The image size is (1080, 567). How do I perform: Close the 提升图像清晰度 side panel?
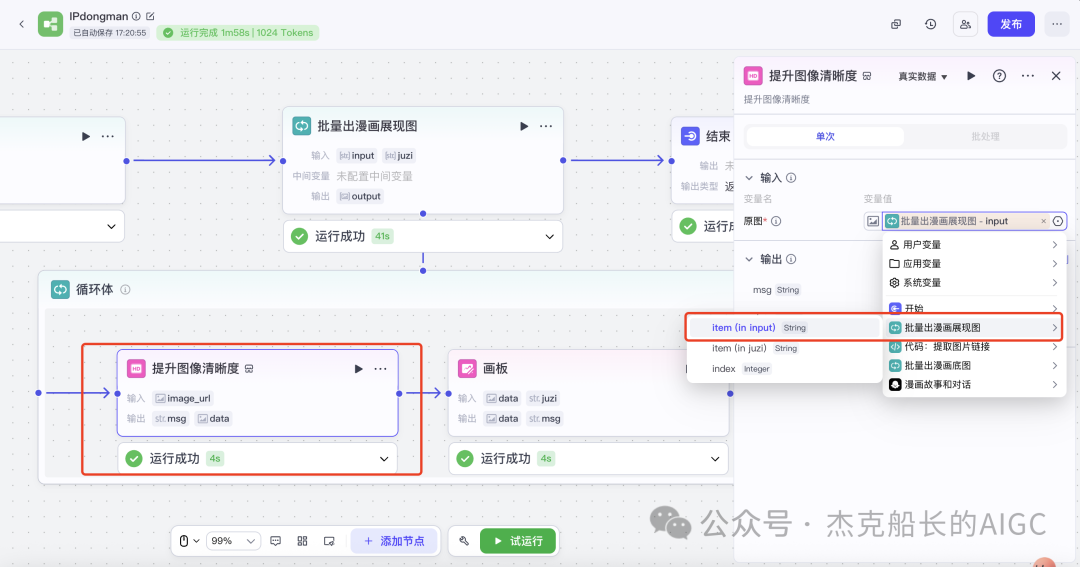(1056, 76)
